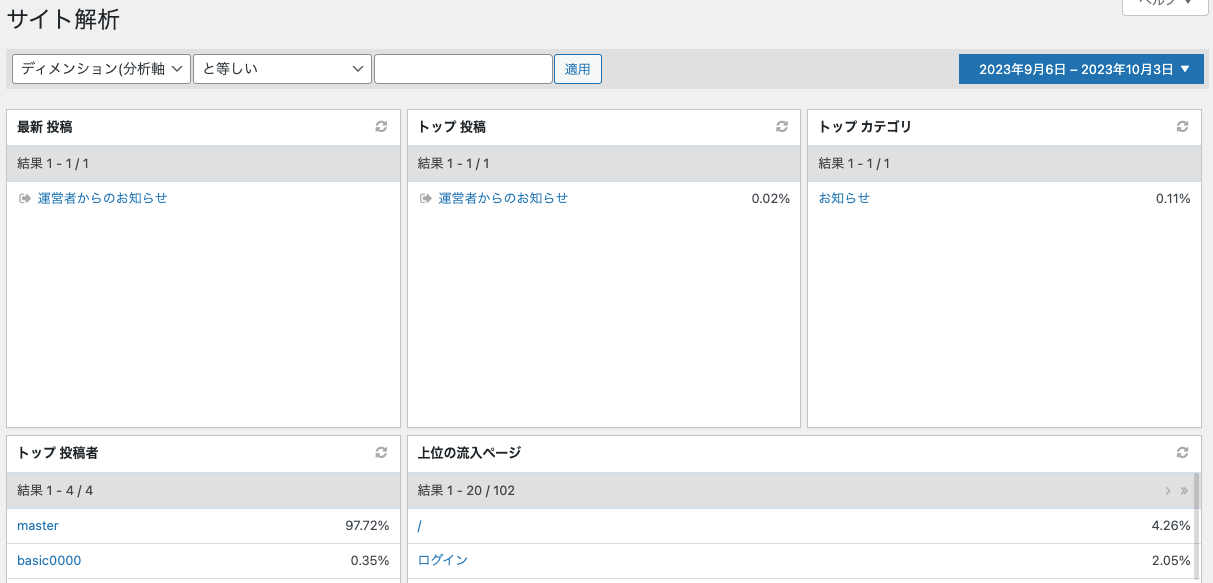
Task: Refresh the トップ カテゴリ panel
Action: point(1183,127)
